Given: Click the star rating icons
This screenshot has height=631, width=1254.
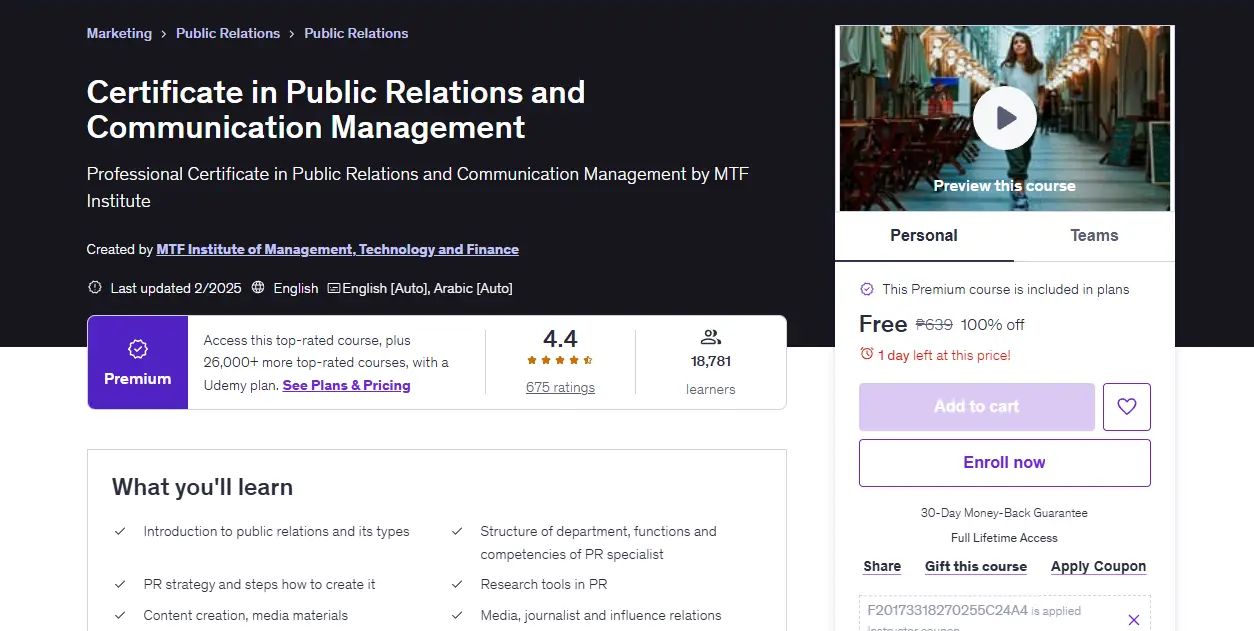Looking at the screenshot, I should click(560, 360).
